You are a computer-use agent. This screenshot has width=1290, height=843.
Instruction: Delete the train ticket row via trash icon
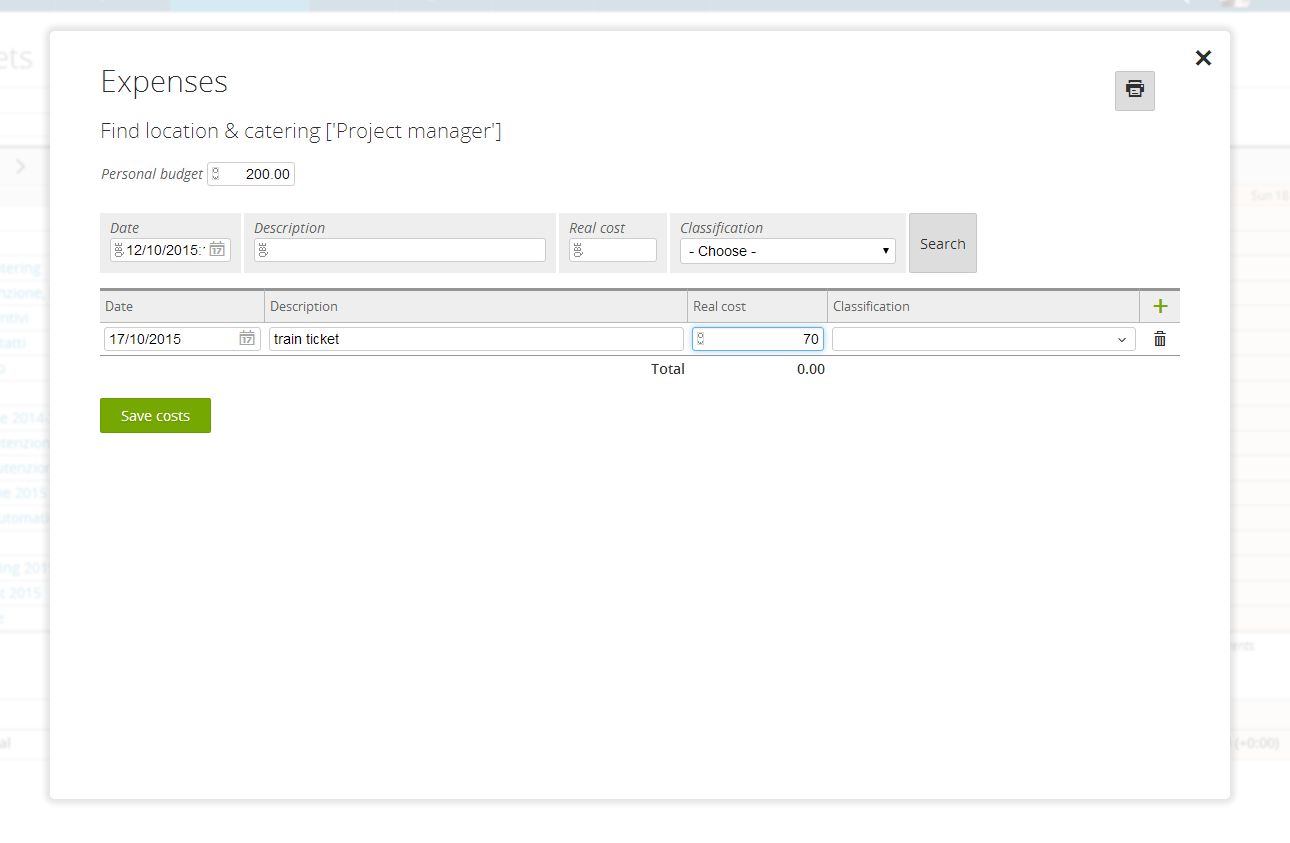coord(1160,339)
